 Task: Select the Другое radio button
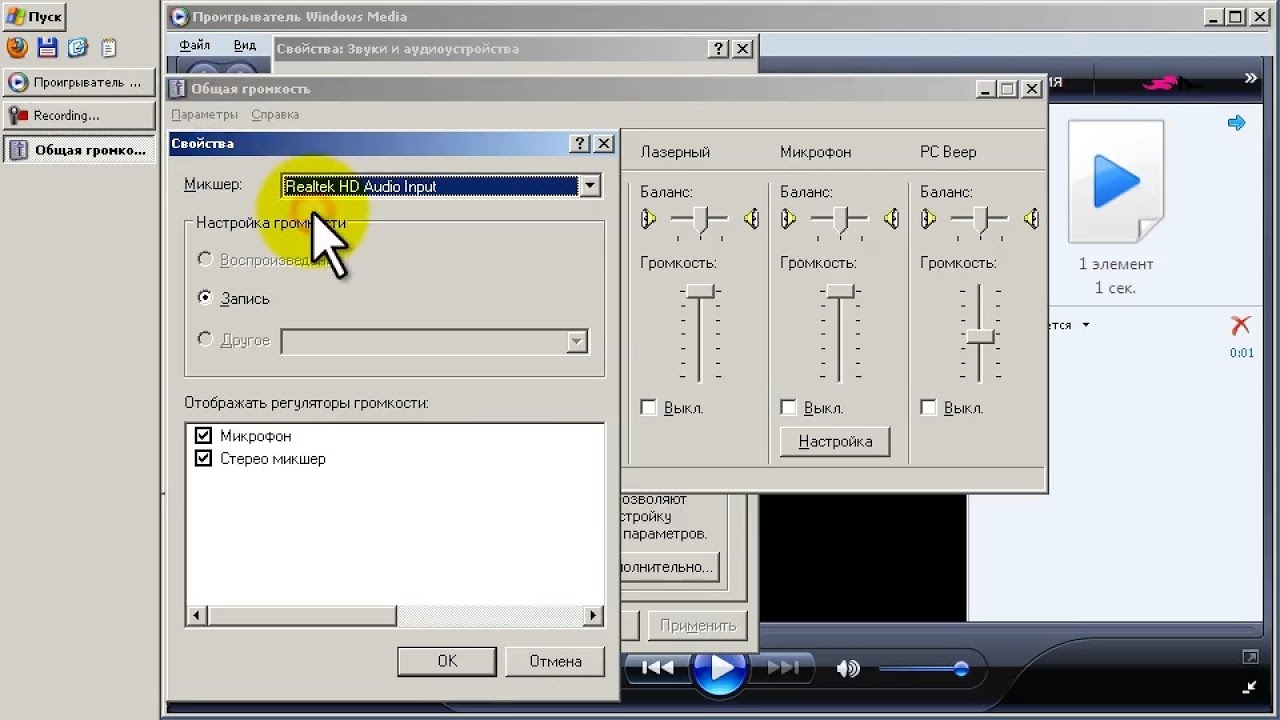coord(205,339)
